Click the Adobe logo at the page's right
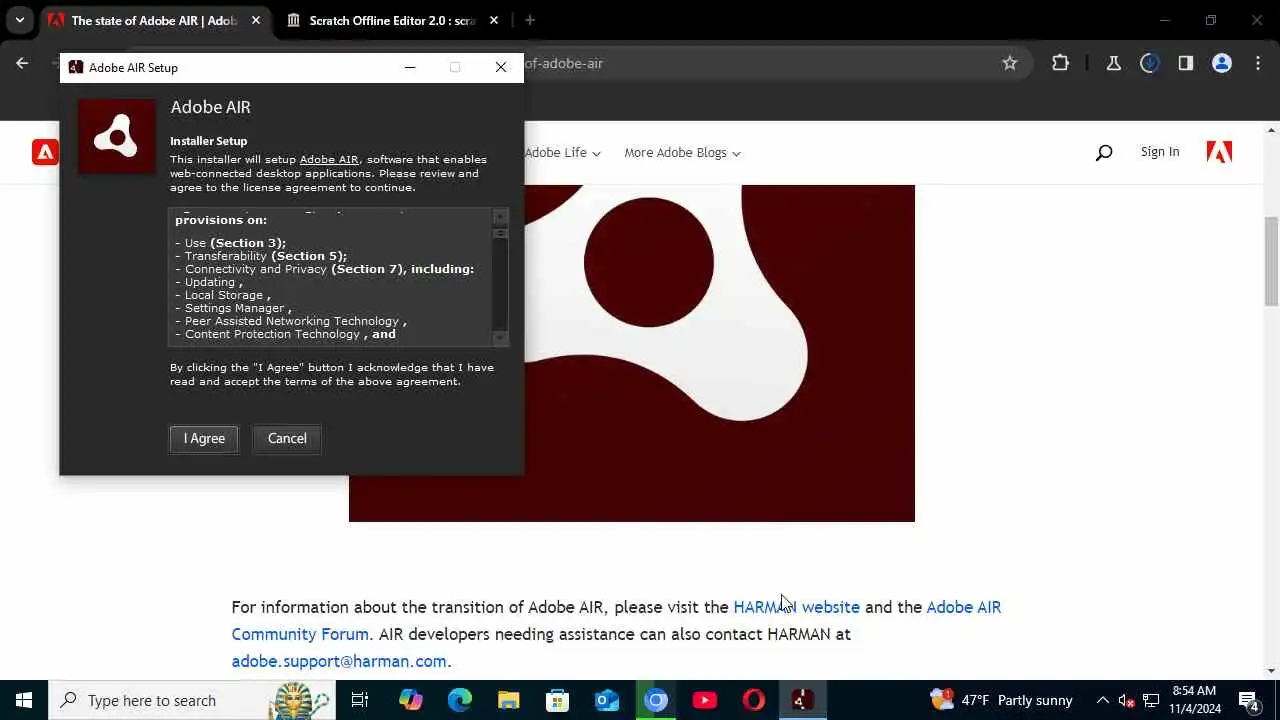The image size is (1280, 720). pos(1219,152)
